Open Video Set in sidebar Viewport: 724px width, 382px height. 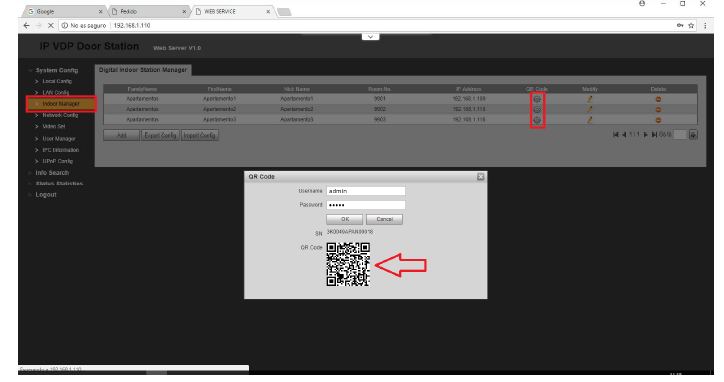coord(54,127)
